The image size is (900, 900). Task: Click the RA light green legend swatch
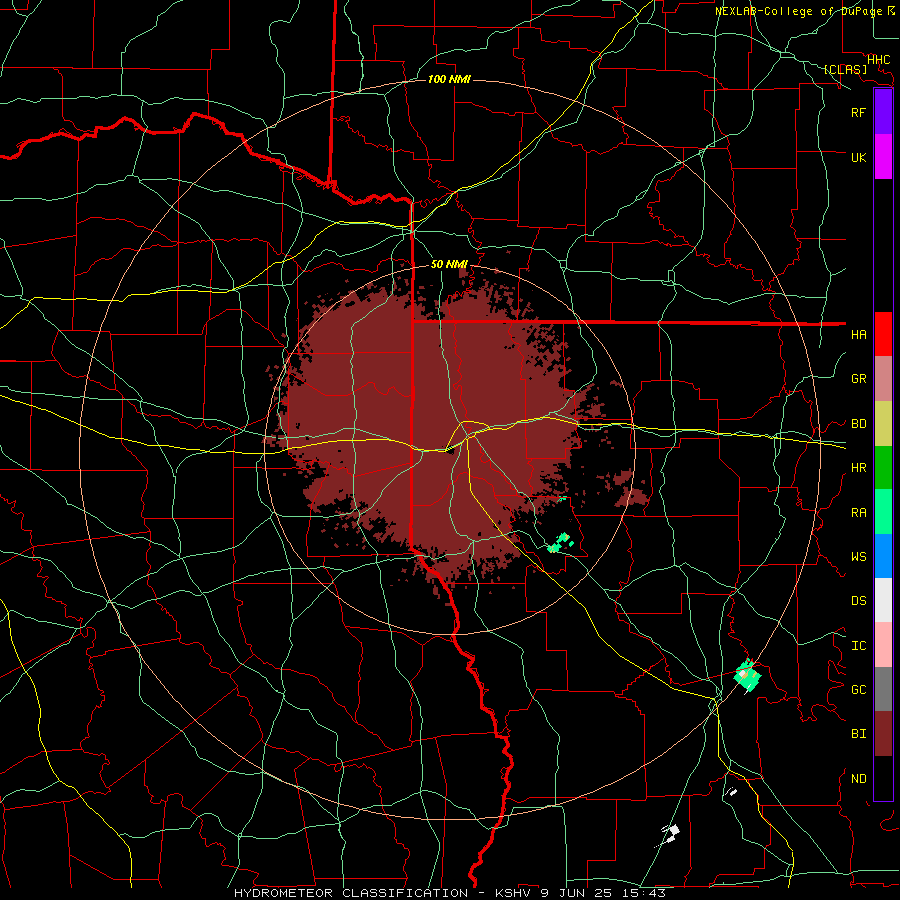click(883, 512)
